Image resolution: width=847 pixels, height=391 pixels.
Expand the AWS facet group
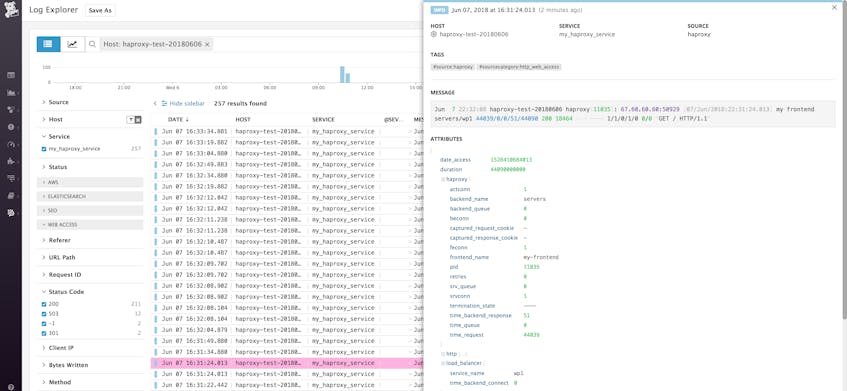(90, 183)
